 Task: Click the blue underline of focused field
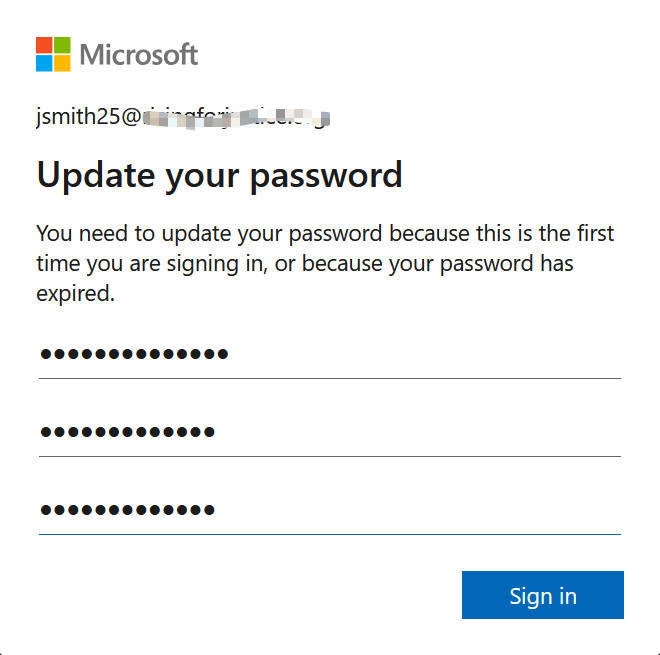330,535
